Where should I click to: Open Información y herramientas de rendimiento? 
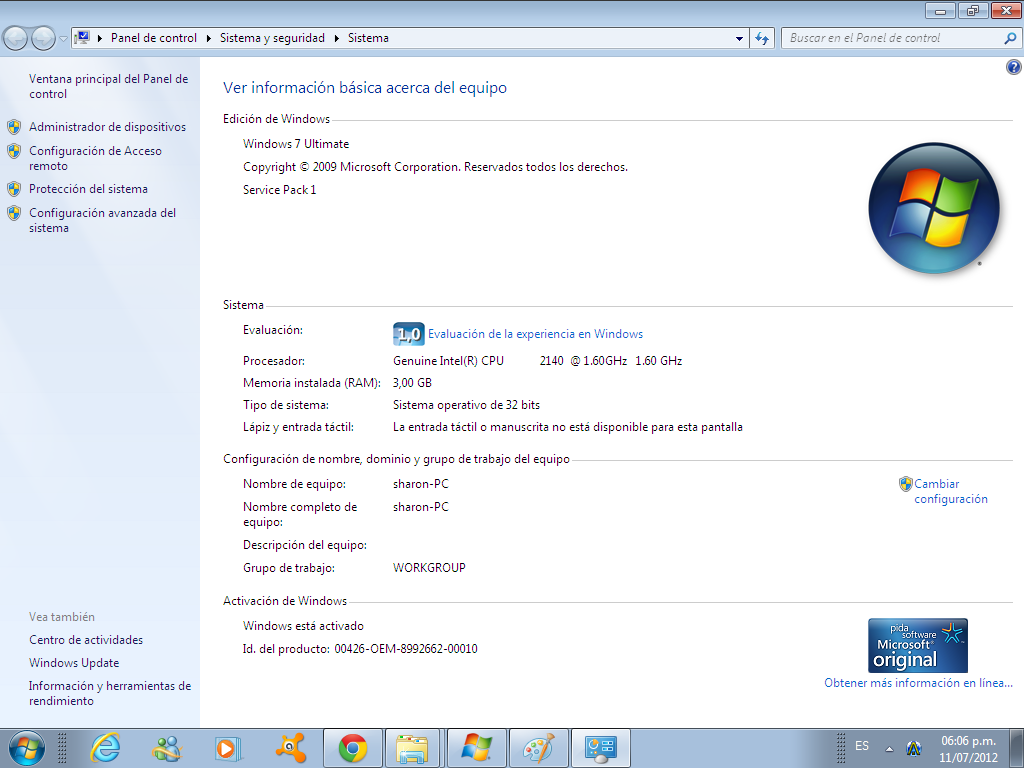(x=110, y=693)
